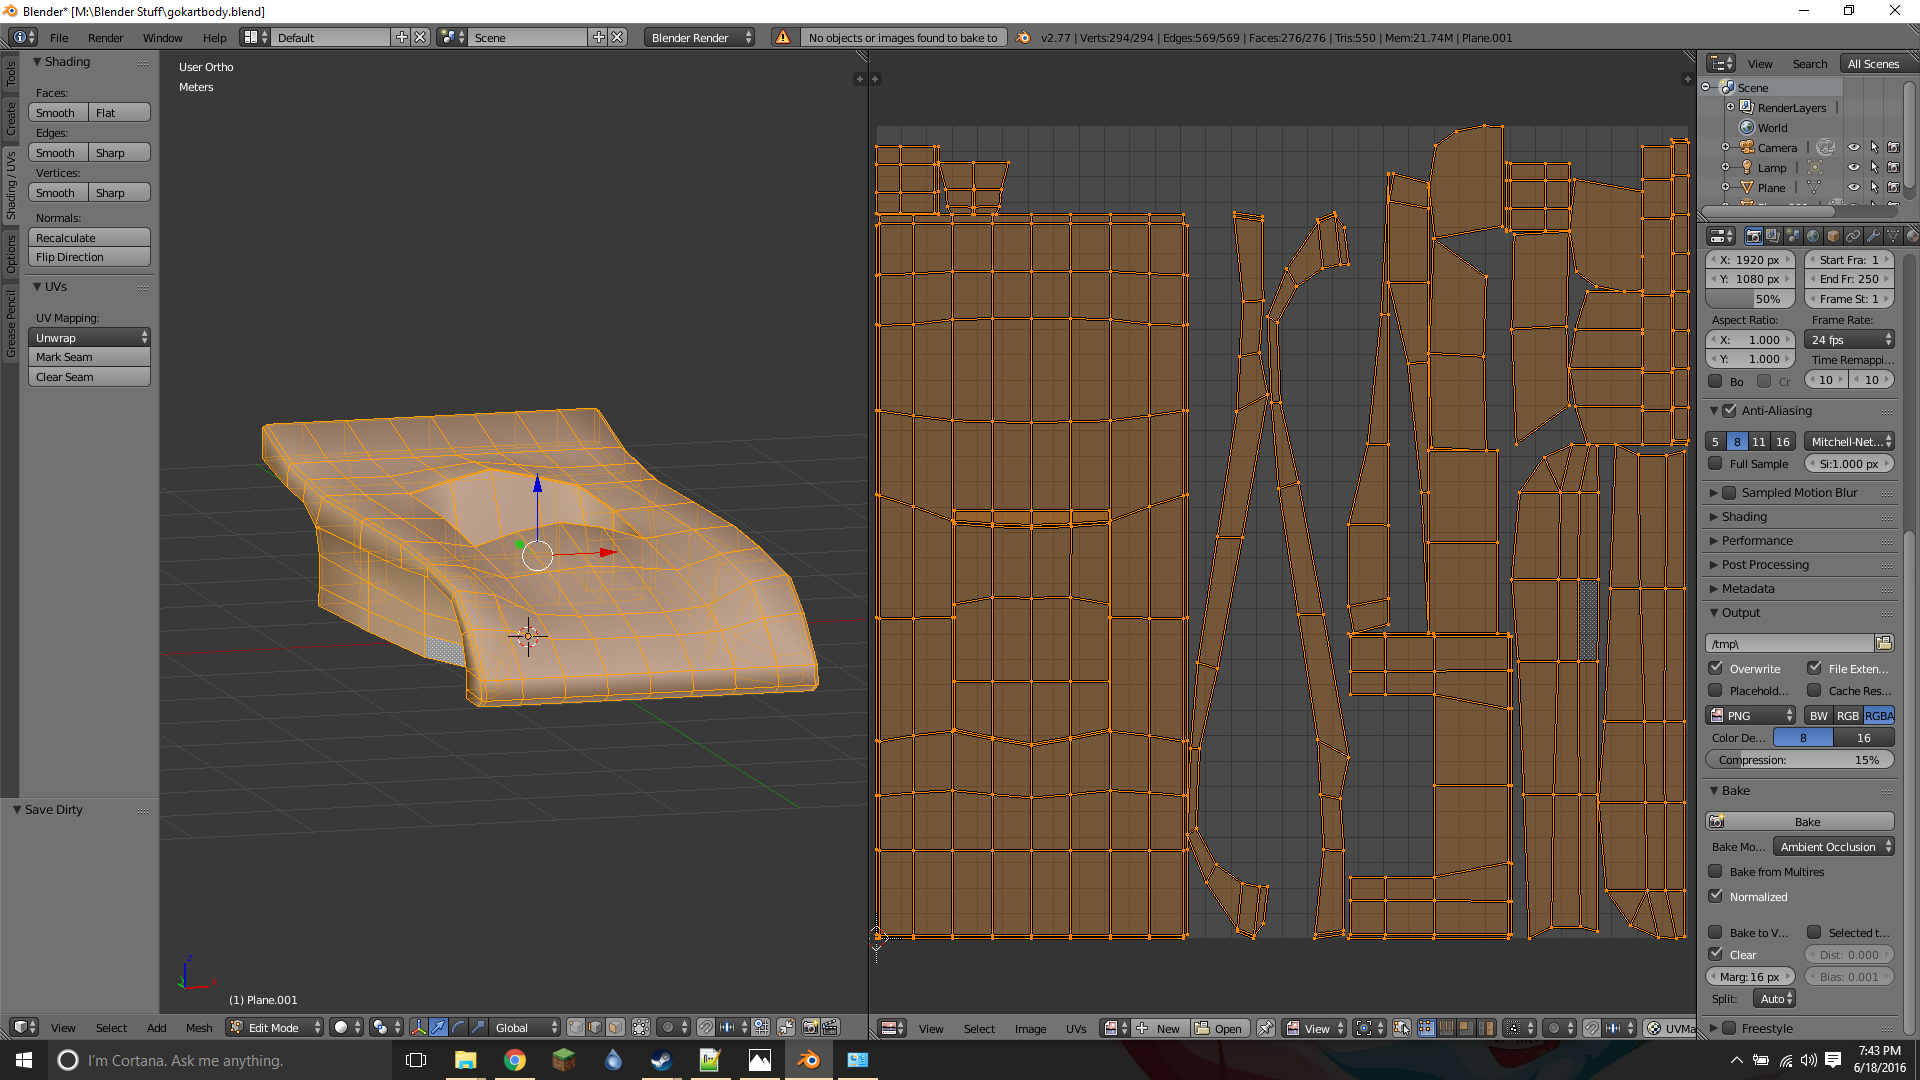Switch to face select mode in 3D view
The height and width of the screenshot is (1080, 1920).
tap(615, 1027)
